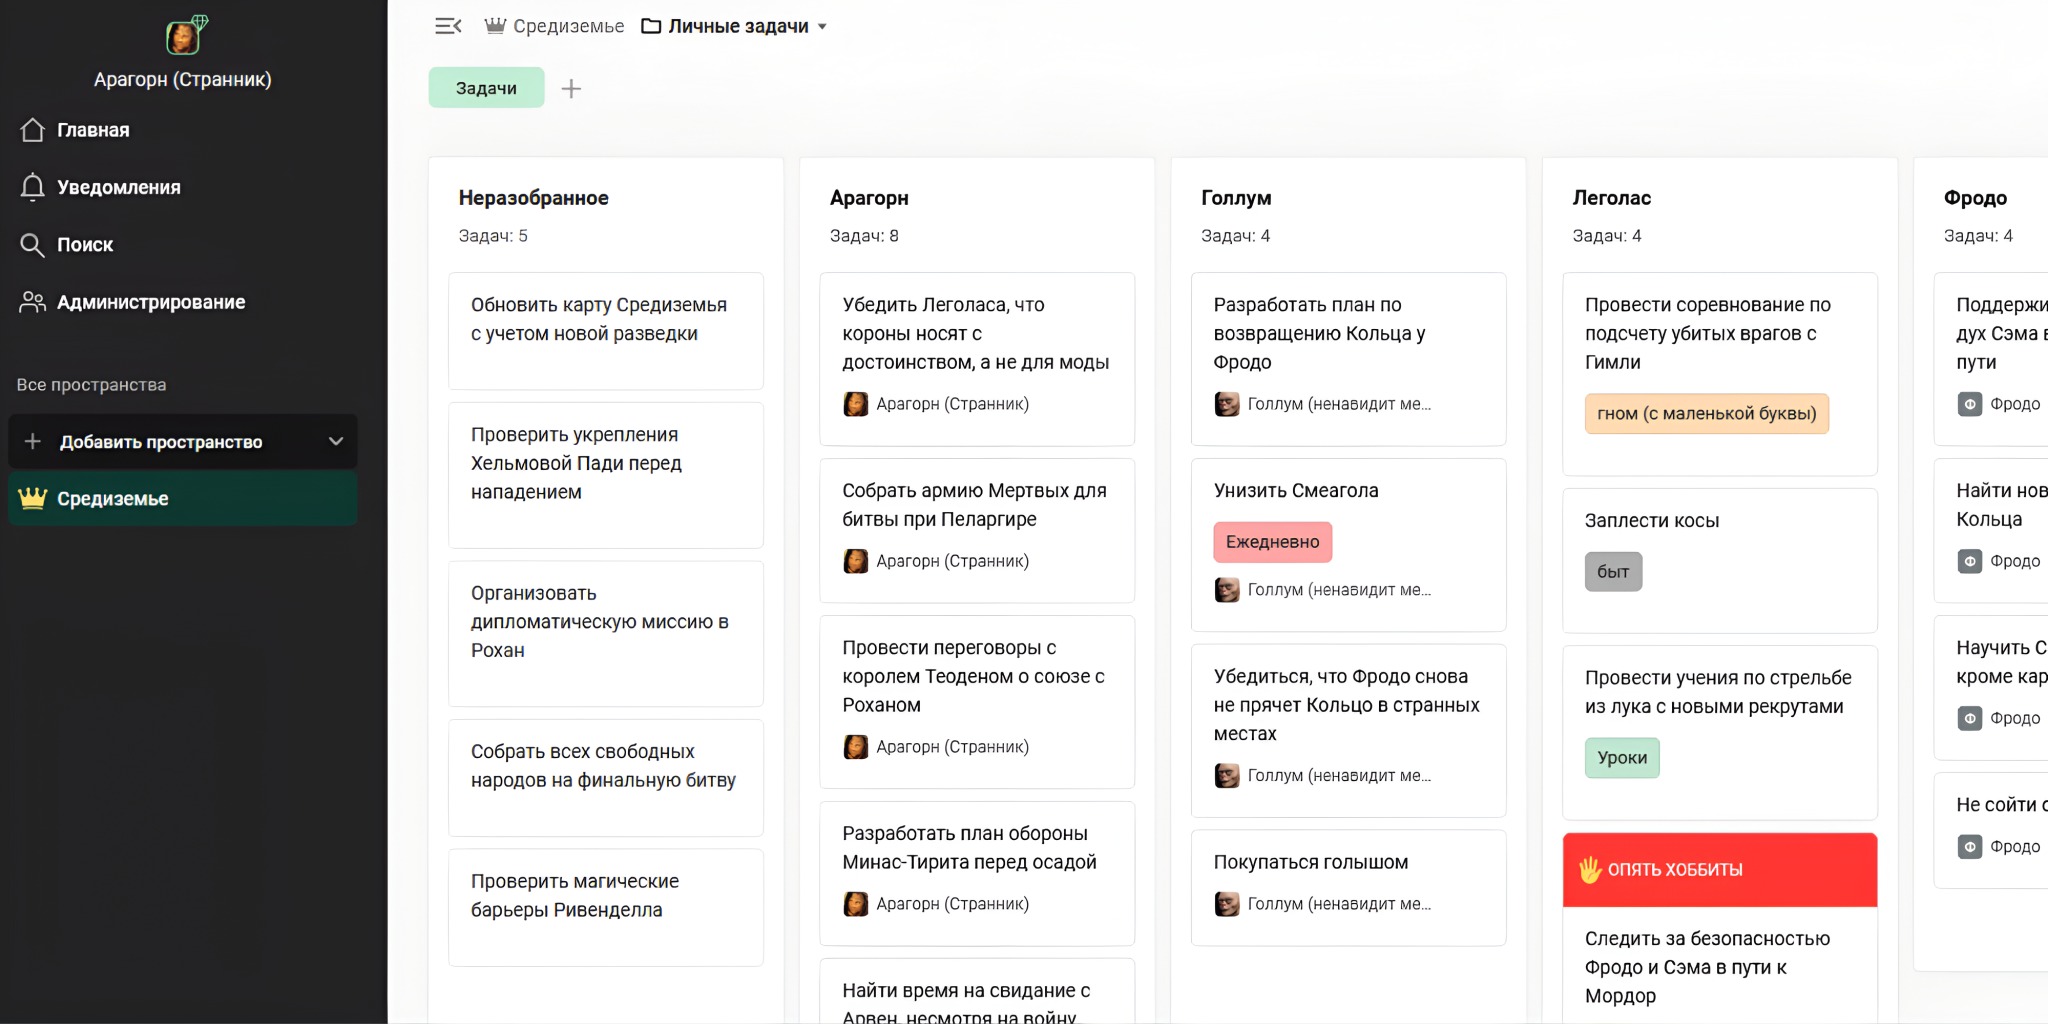Open the Провести соревнование по подсчету убитых врагов card

point(1720,374)
